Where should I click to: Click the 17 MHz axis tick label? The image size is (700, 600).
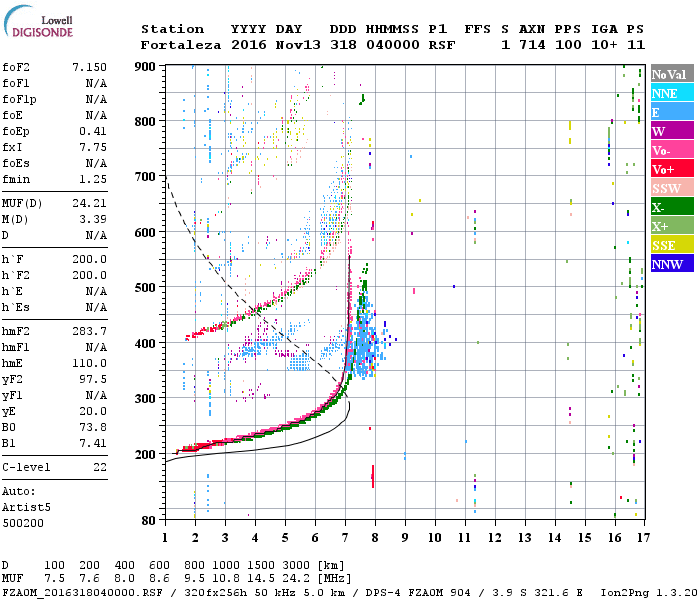[x=643, y=538]
